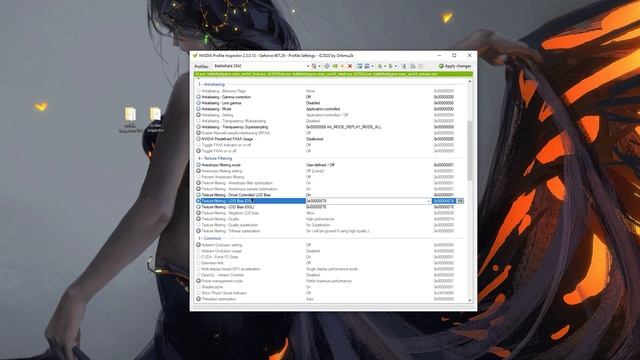This screenshot has height=360, width=640.
Task: Select the 3 - Antialiasing section header
Action: (211, 84)
